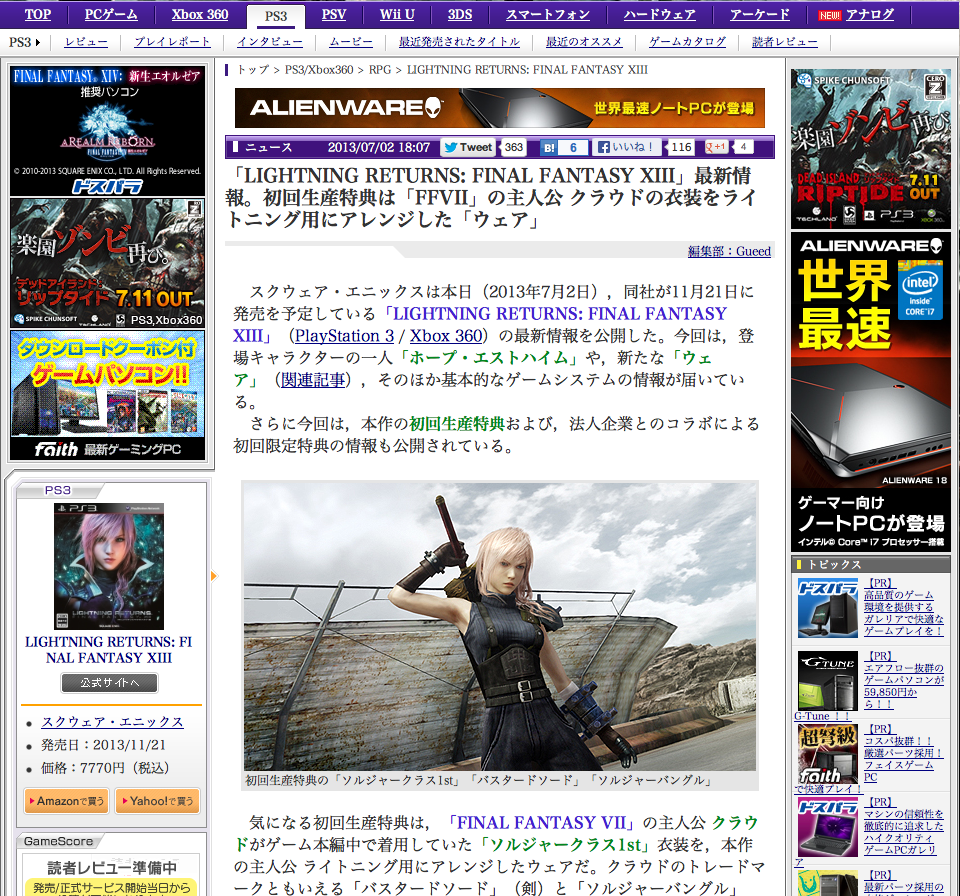Switch to the Xbox 360 tab

tap(200, 14)
